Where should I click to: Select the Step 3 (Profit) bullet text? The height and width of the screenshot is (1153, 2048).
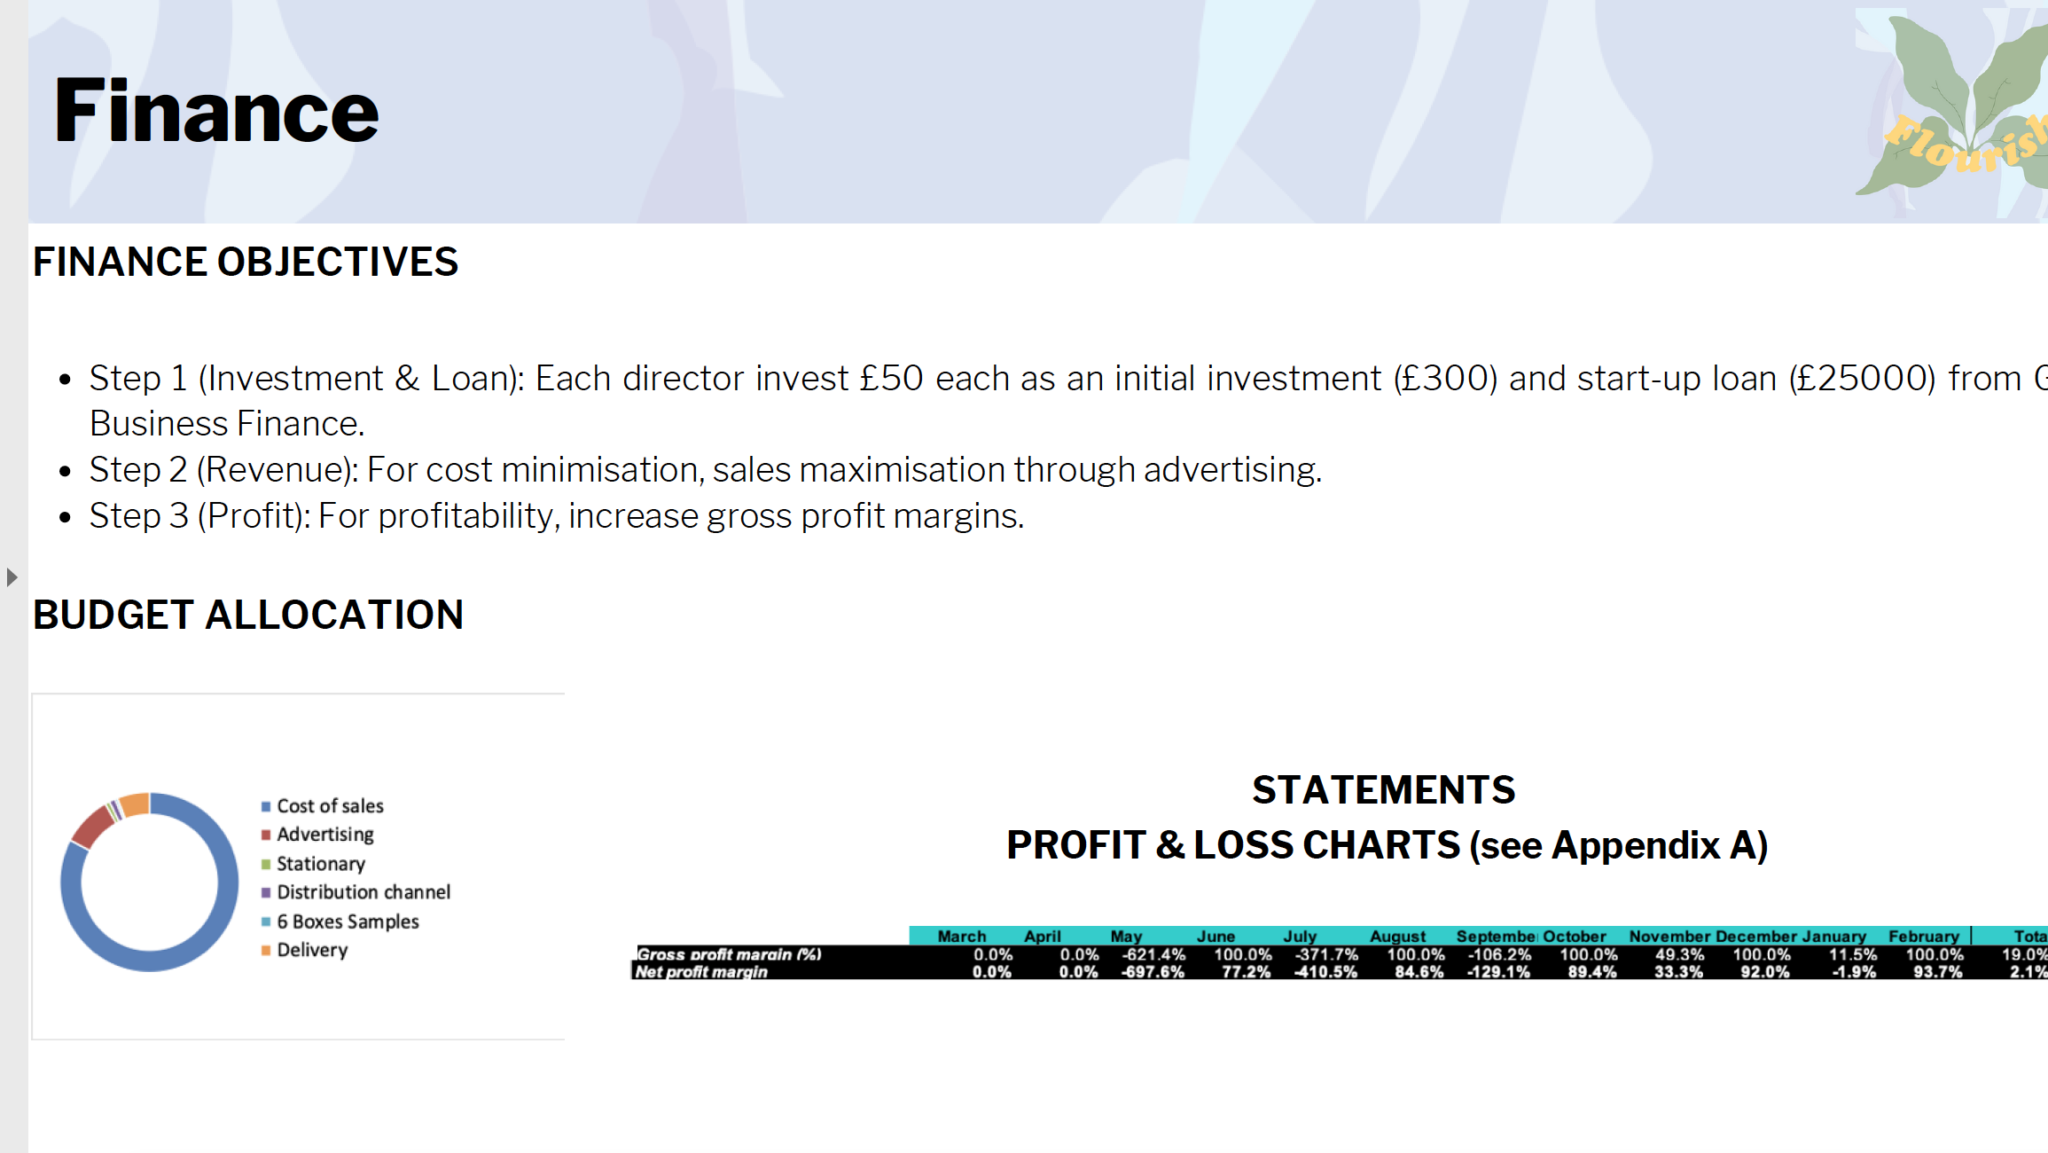pyautogui.click(x=557, y=516)
